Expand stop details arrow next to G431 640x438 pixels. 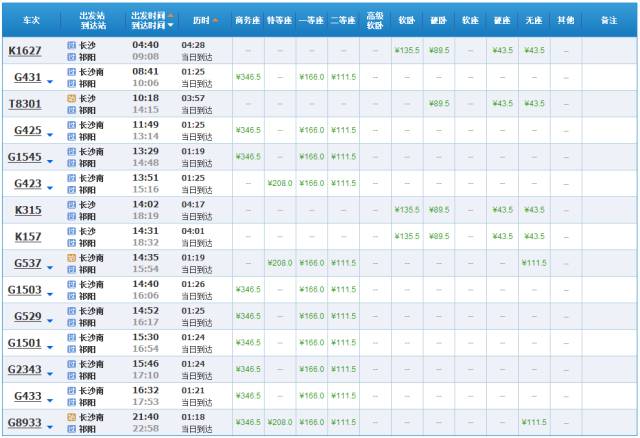coord(50,82)
